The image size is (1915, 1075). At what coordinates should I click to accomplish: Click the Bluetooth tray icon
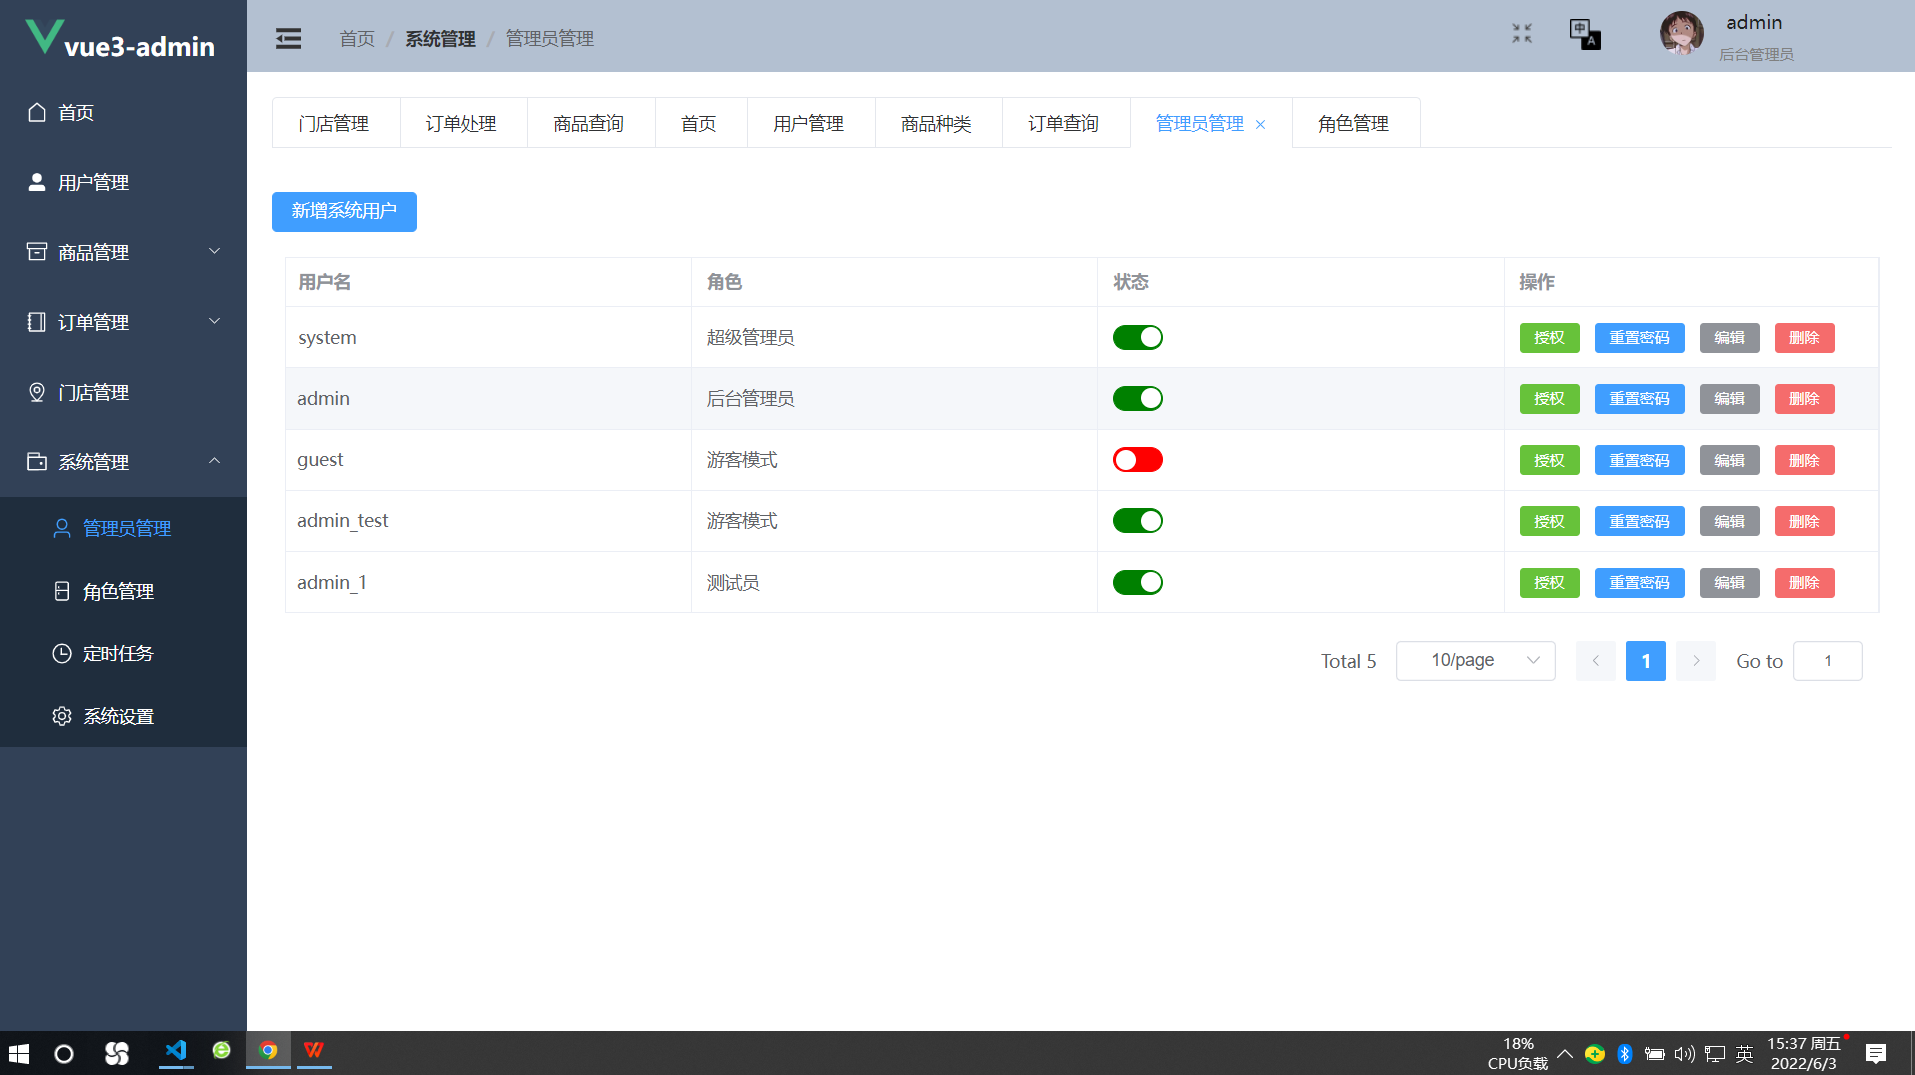click(1624, 1053)
